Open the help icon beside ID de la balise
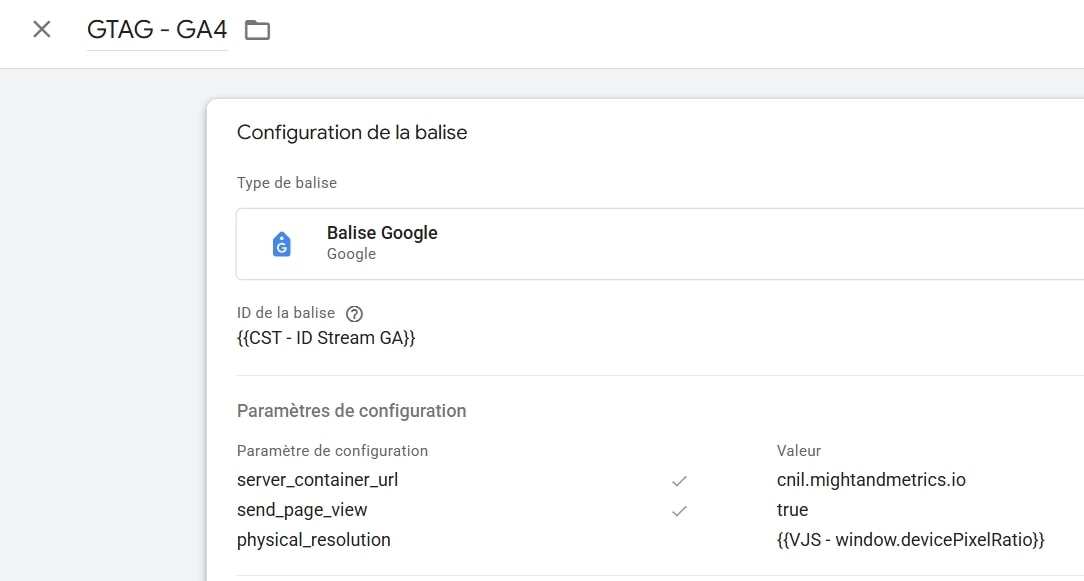 pos(354,312)
